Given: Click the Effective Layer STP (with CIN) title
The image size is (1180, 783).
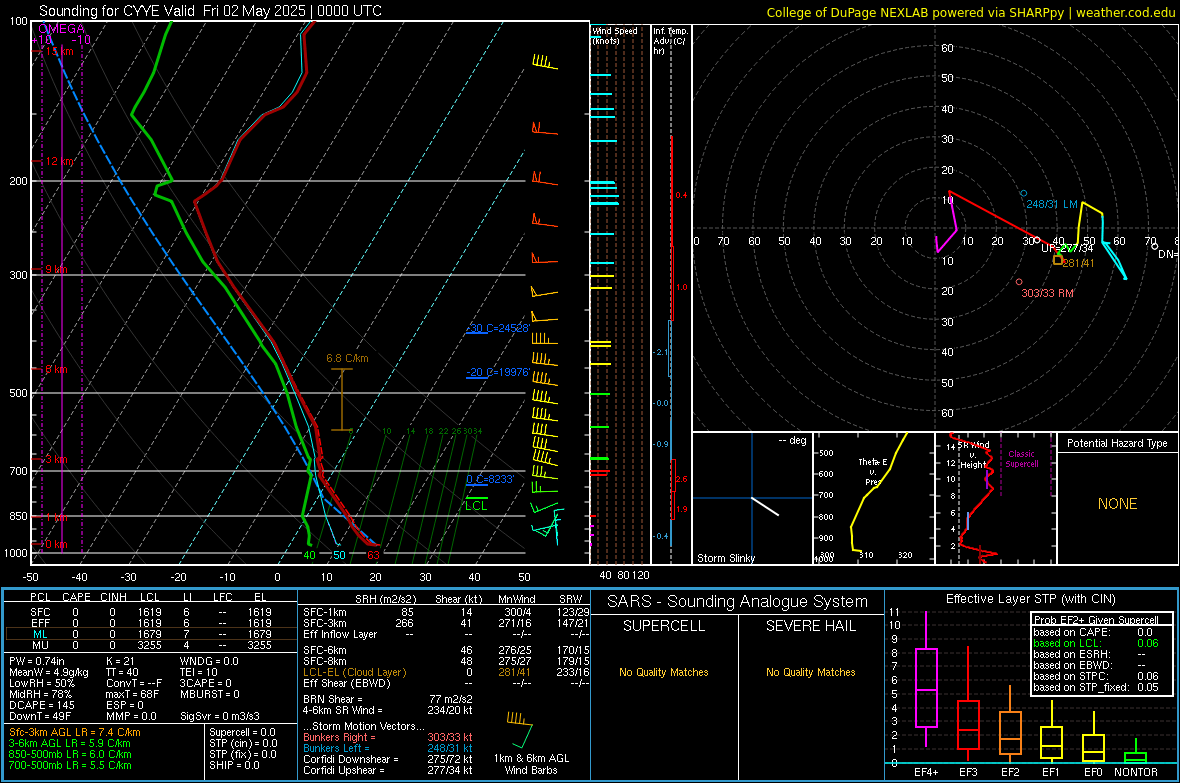Looking at the screenshot, I should [x=1030, y=599].
